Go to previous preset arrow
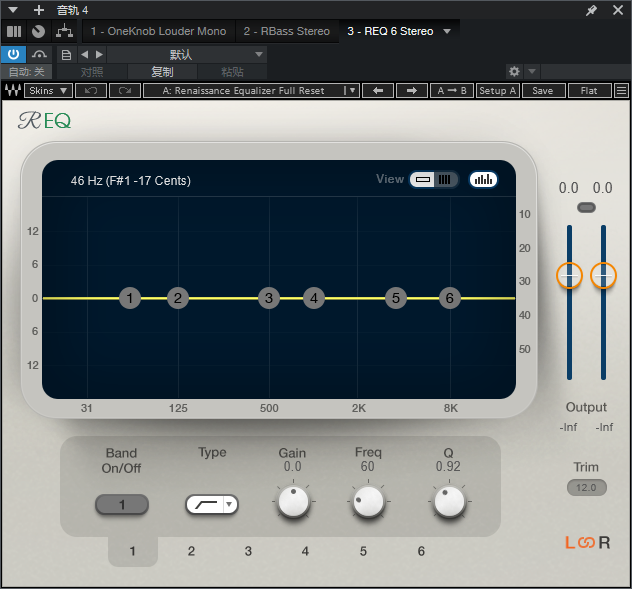 (84, 54)
